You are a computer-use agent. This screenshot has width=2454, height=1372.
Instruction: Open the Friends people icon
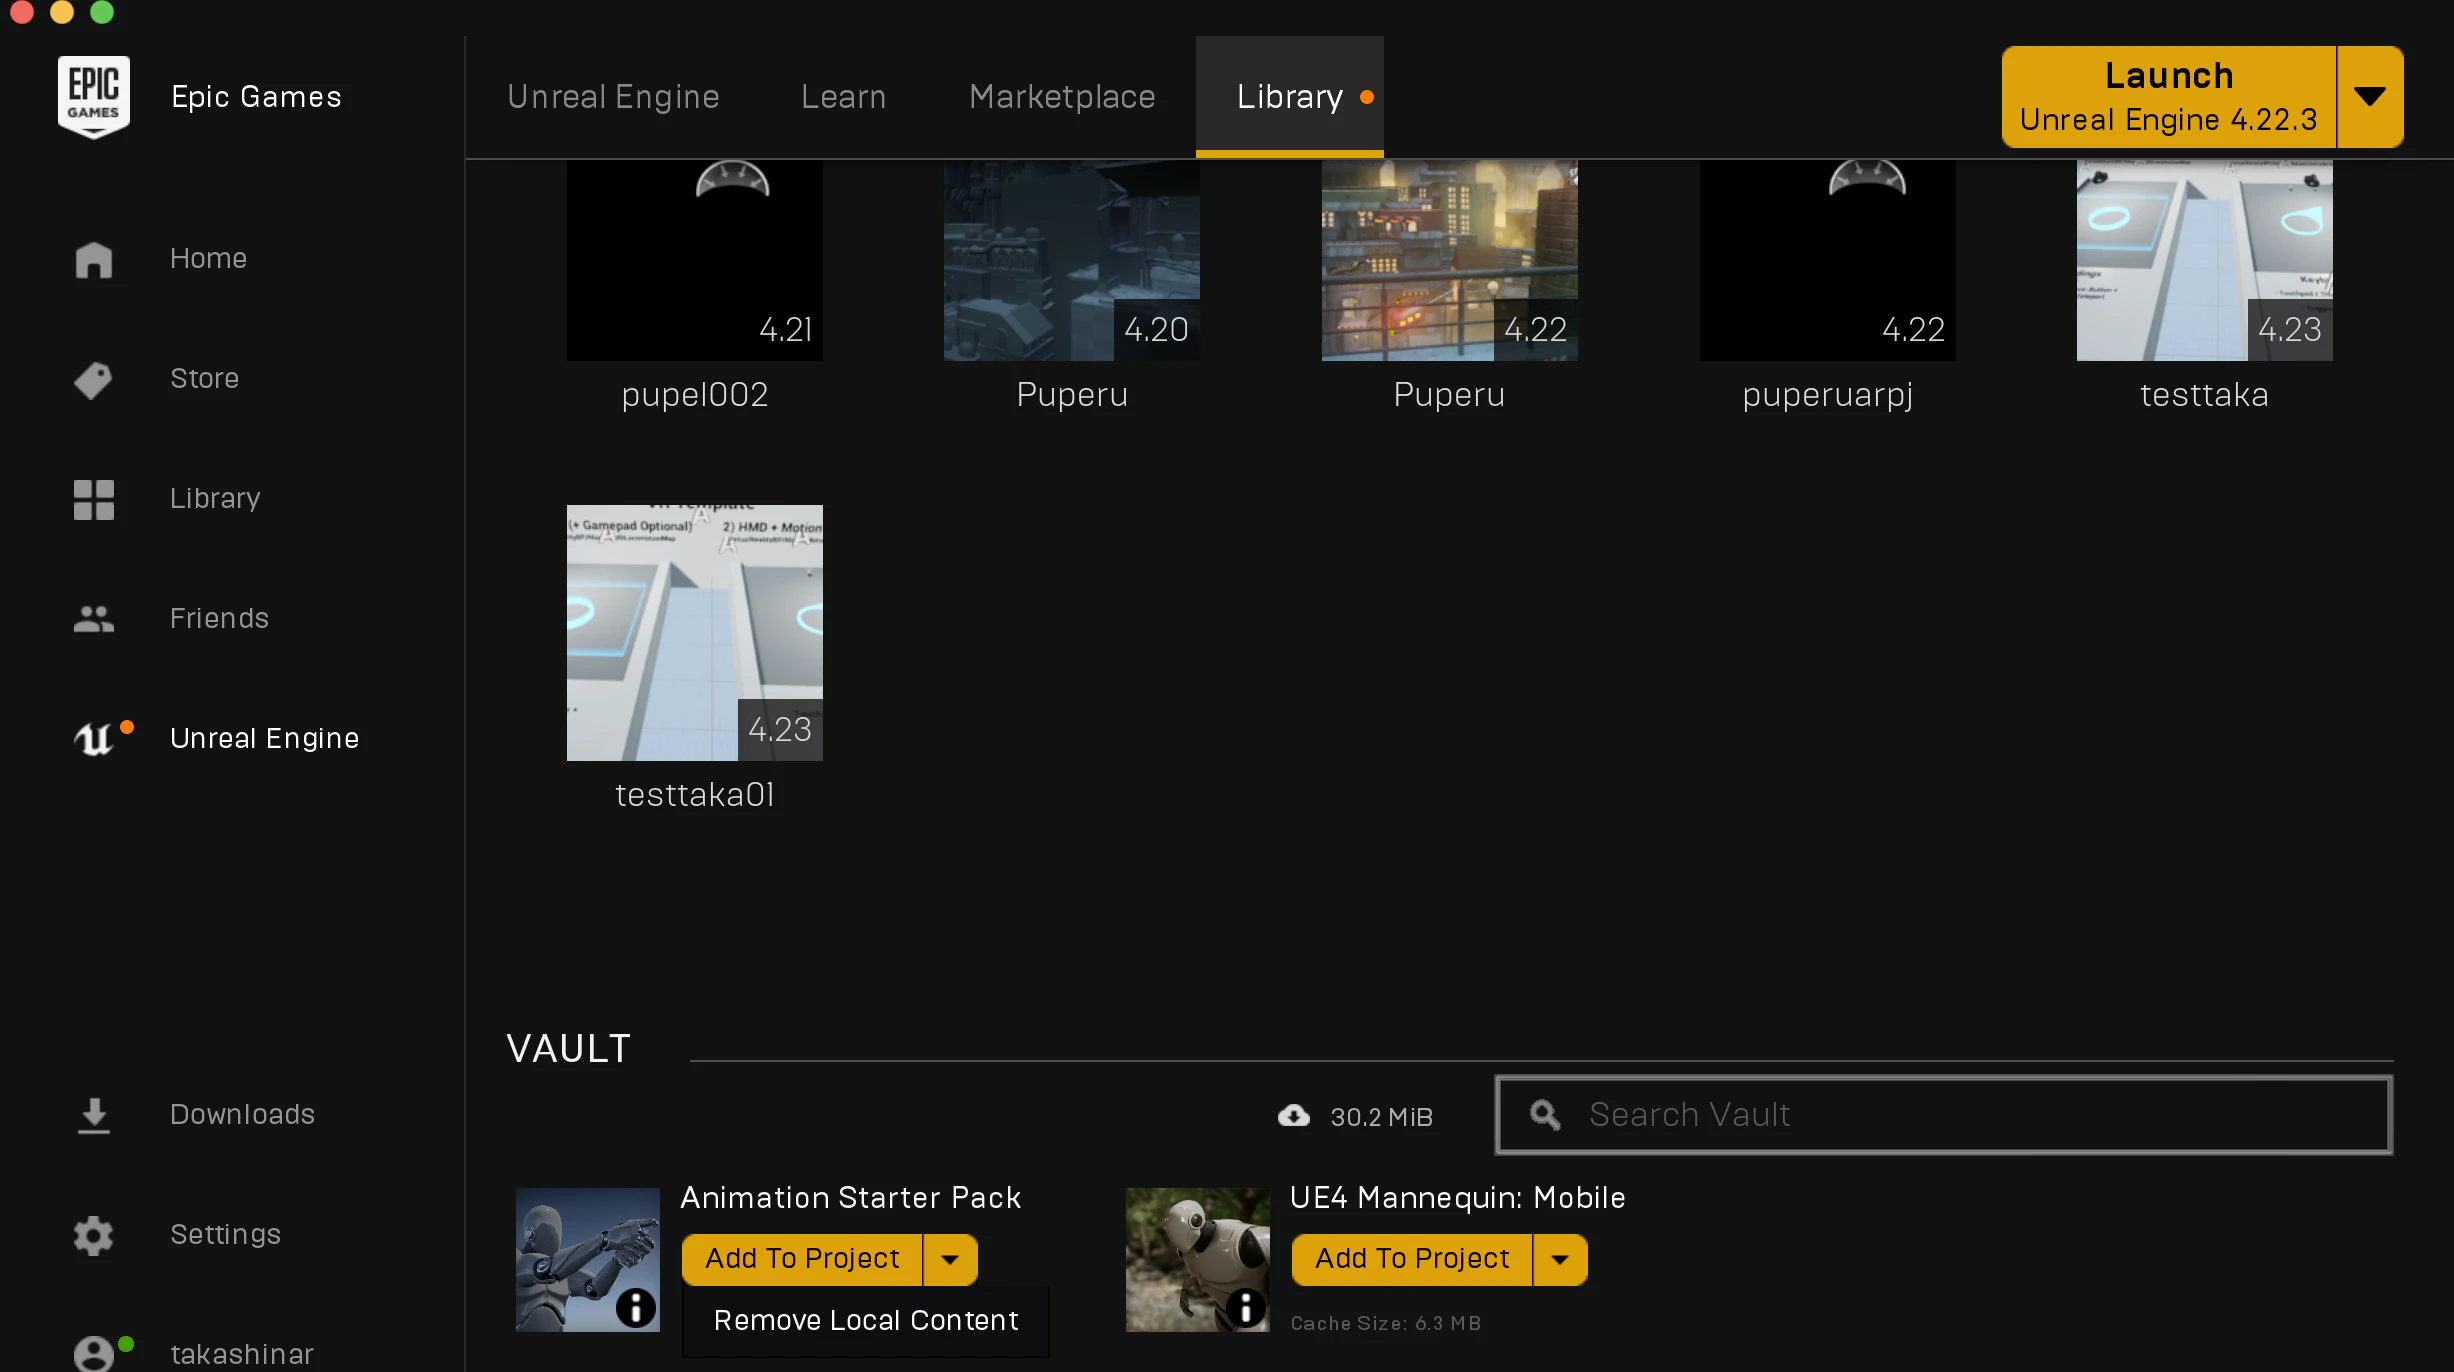coord(94,619)
